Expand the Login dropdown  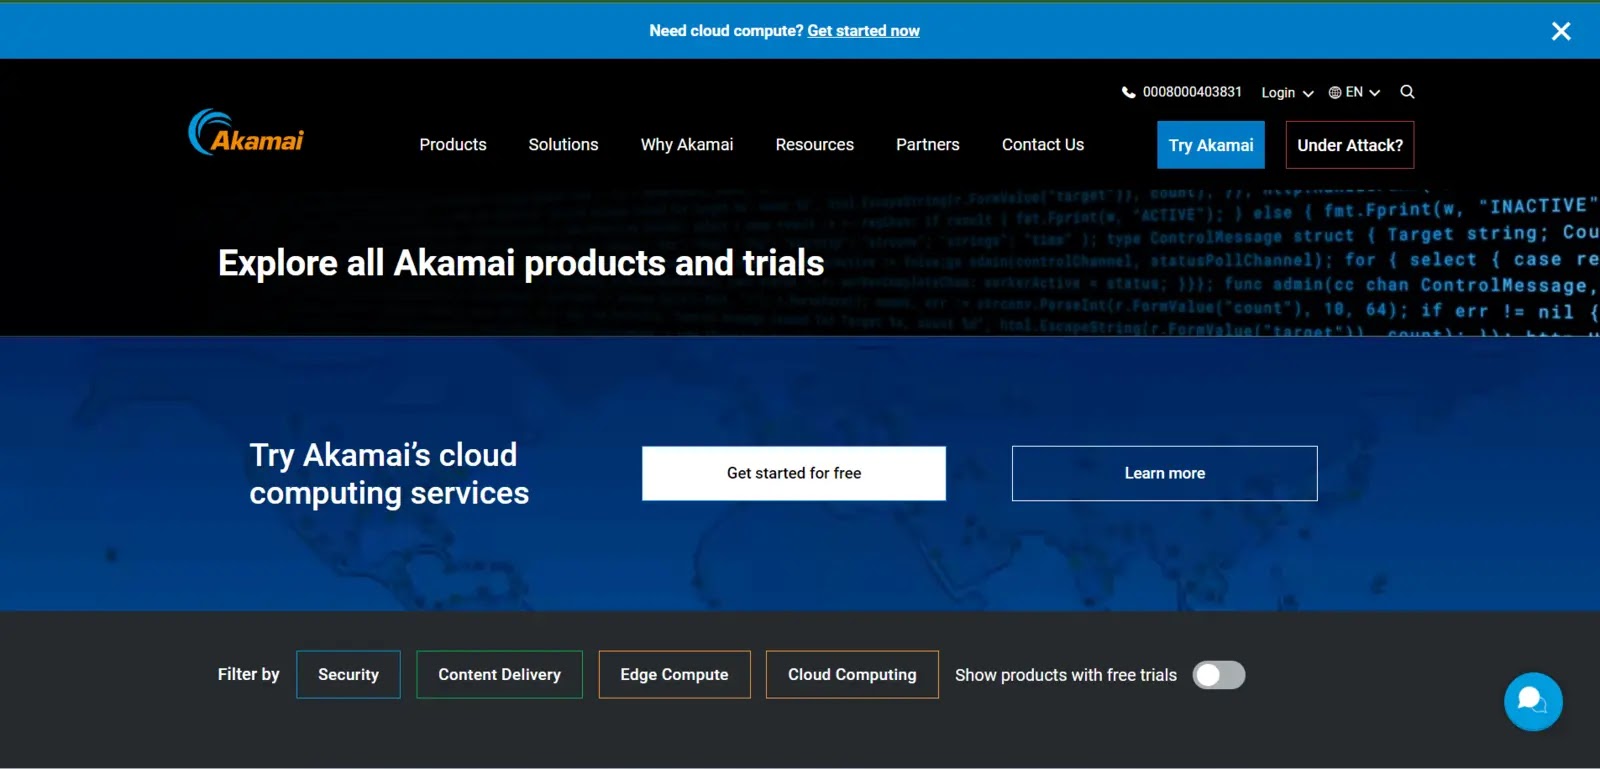(x=1287, y=92)
